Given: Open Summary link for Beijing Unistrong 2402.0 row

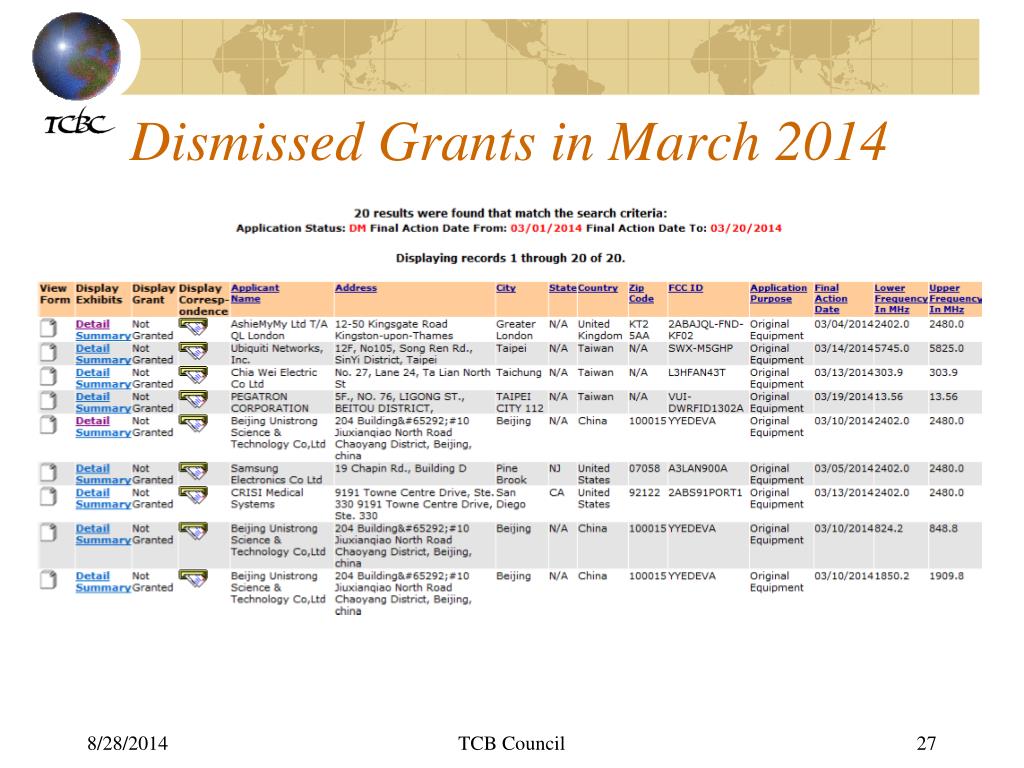Looking at the screenshot, I should 103,432.
